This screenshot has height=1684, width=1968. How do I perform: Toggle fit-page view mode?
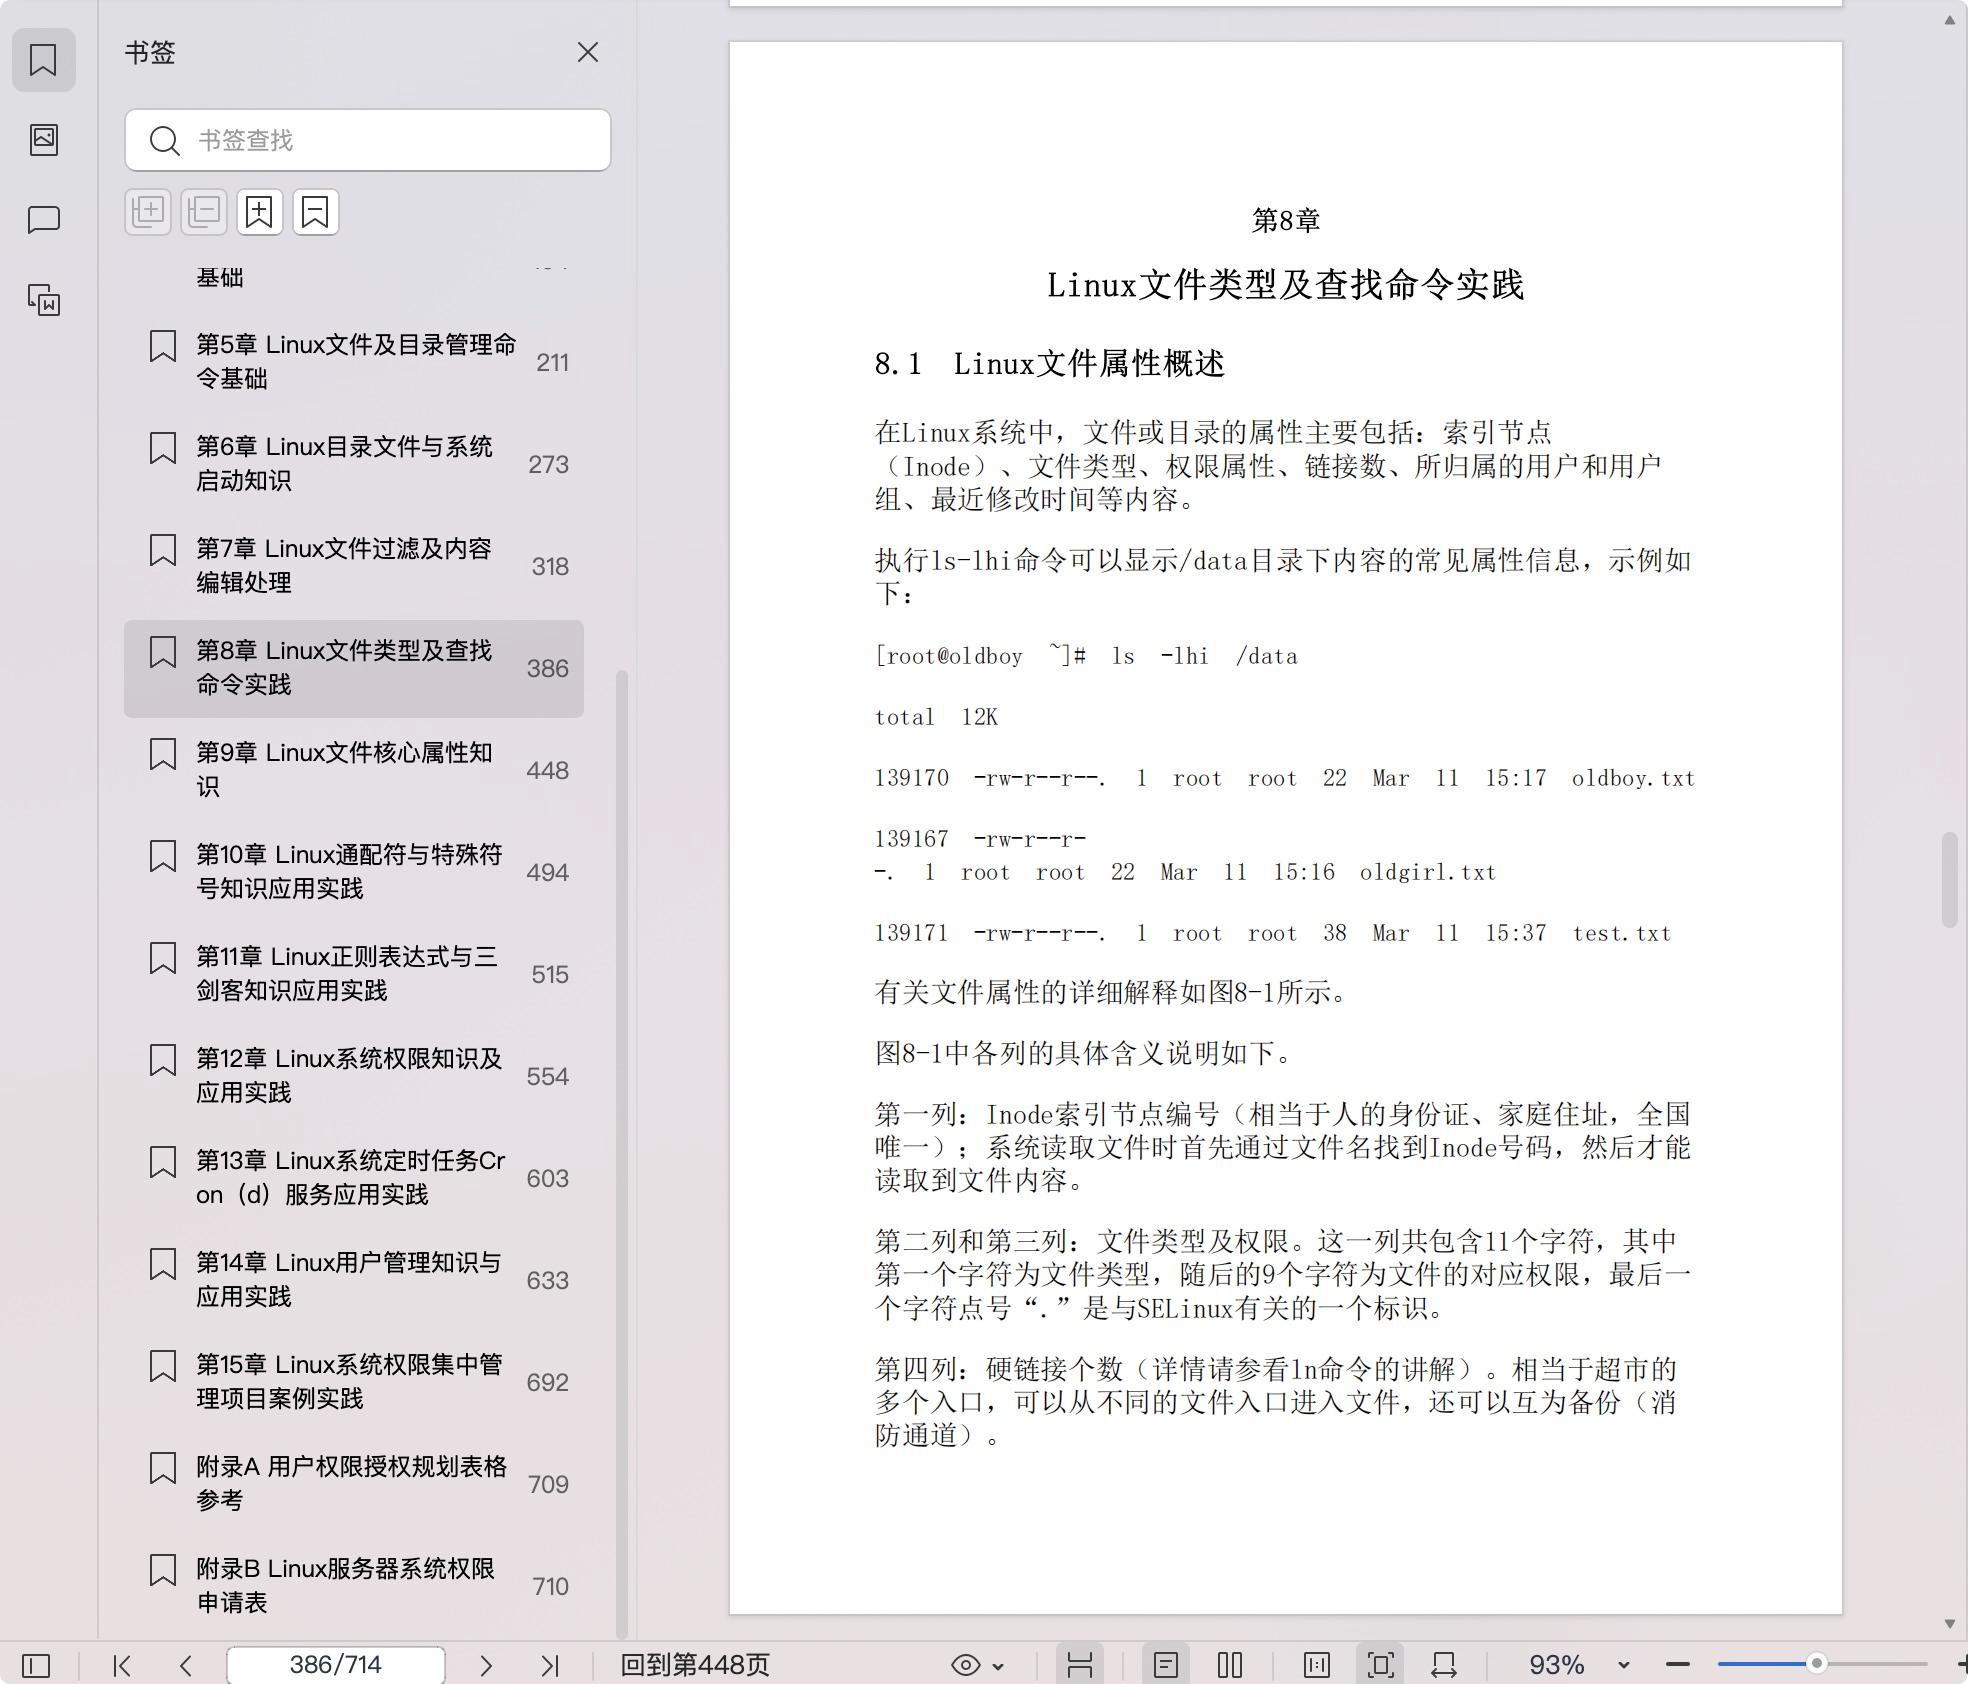click(1381, 1665)
